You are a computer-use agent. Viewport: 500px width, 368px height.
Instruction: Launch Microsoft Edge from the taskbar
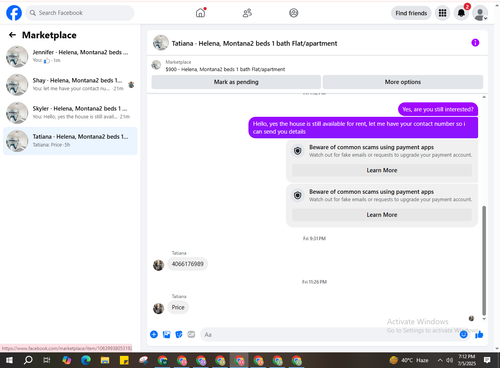pyautogui.click(x=86, y=360)
